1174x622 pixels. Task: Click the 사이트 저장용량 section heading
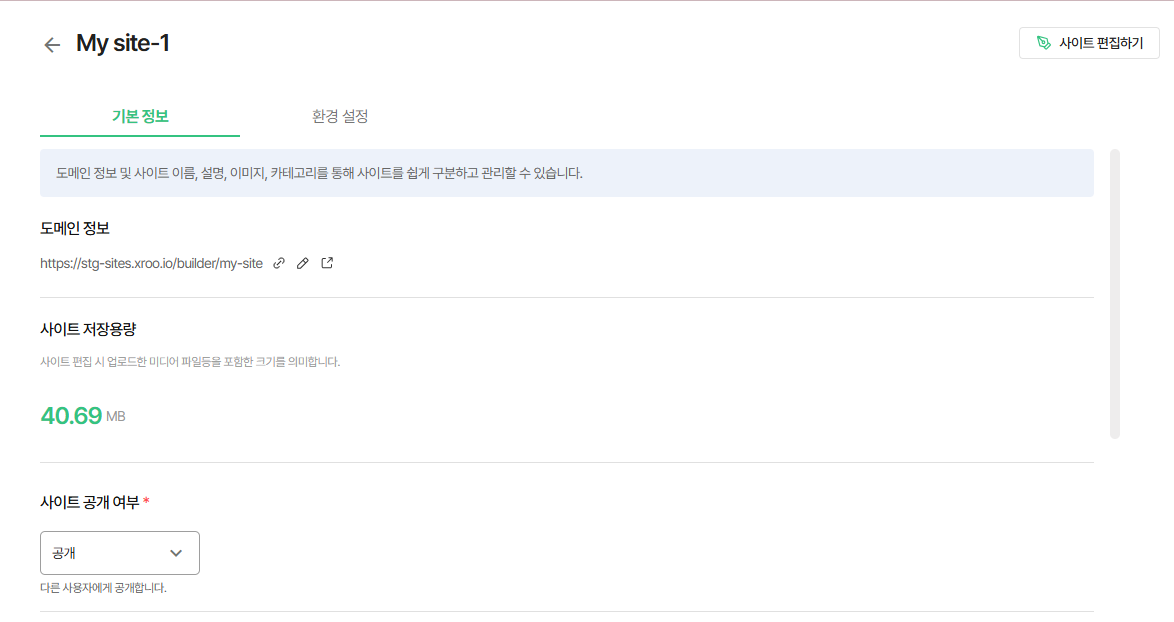tap(88, 329)
